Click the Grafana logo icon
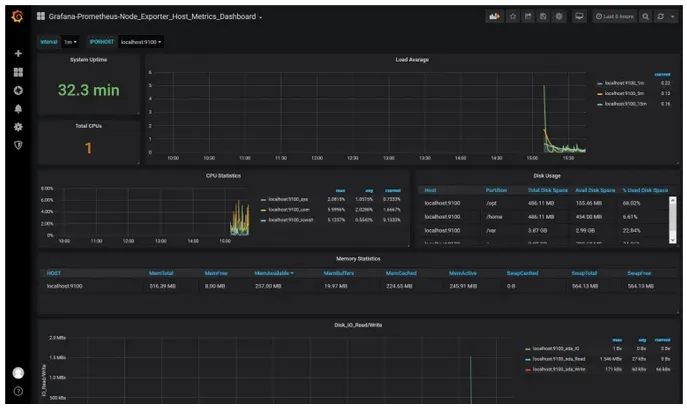 coord(18,16)
